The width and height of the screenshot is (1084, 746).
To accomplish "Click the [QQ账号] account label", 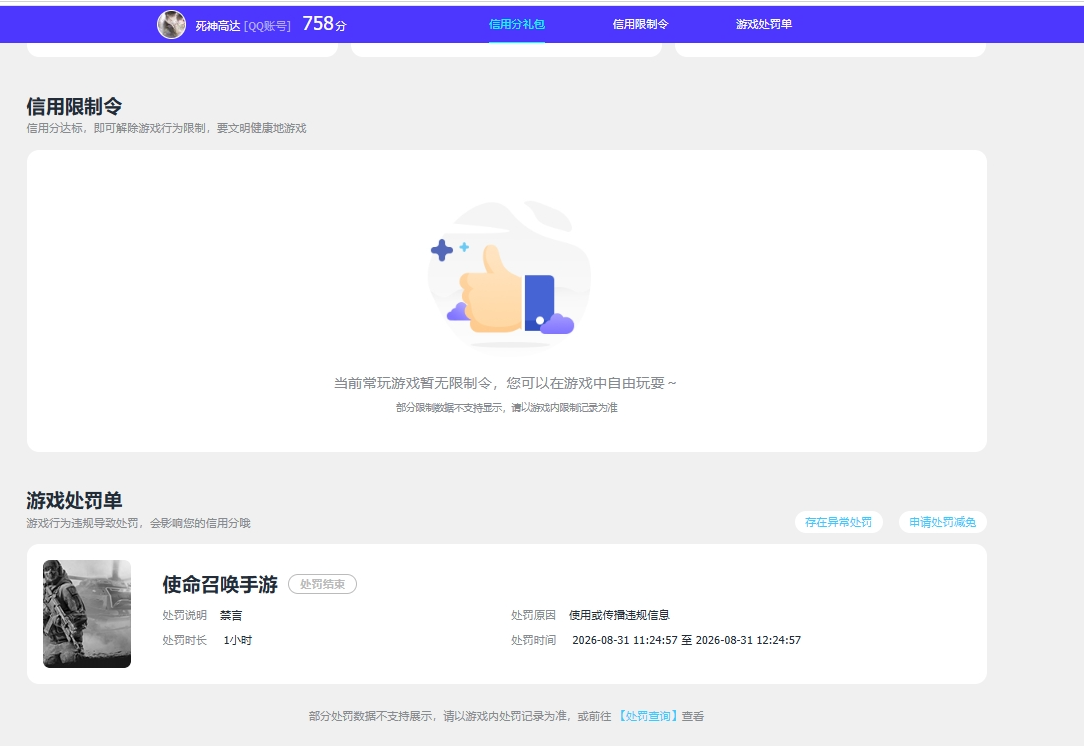I will (x=267, y=26).
